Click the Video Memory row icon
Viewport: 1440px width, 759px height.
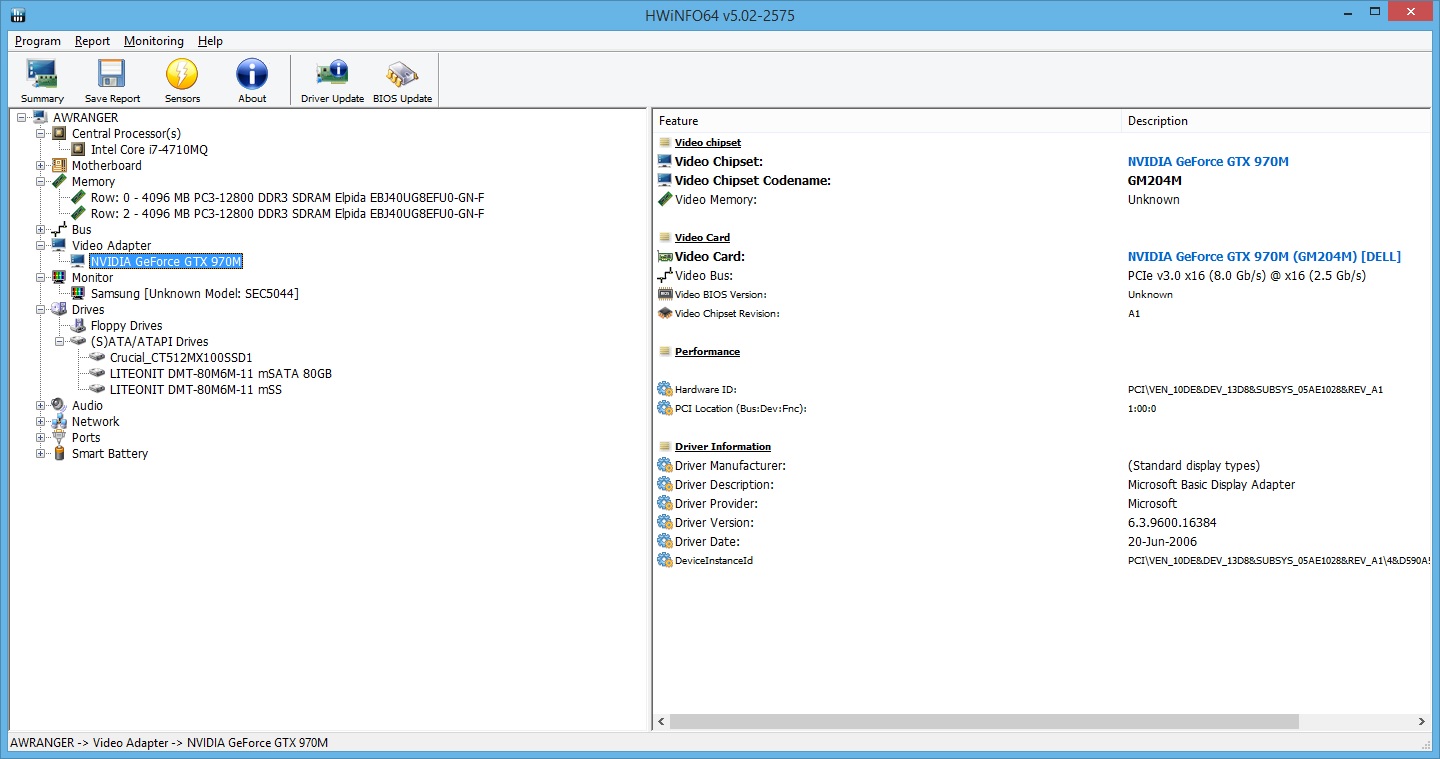(665, 200)
